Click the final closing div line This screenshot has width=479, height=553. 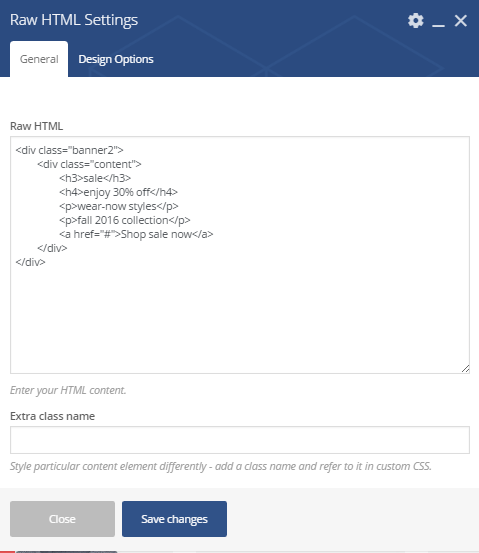click(30, 262)
